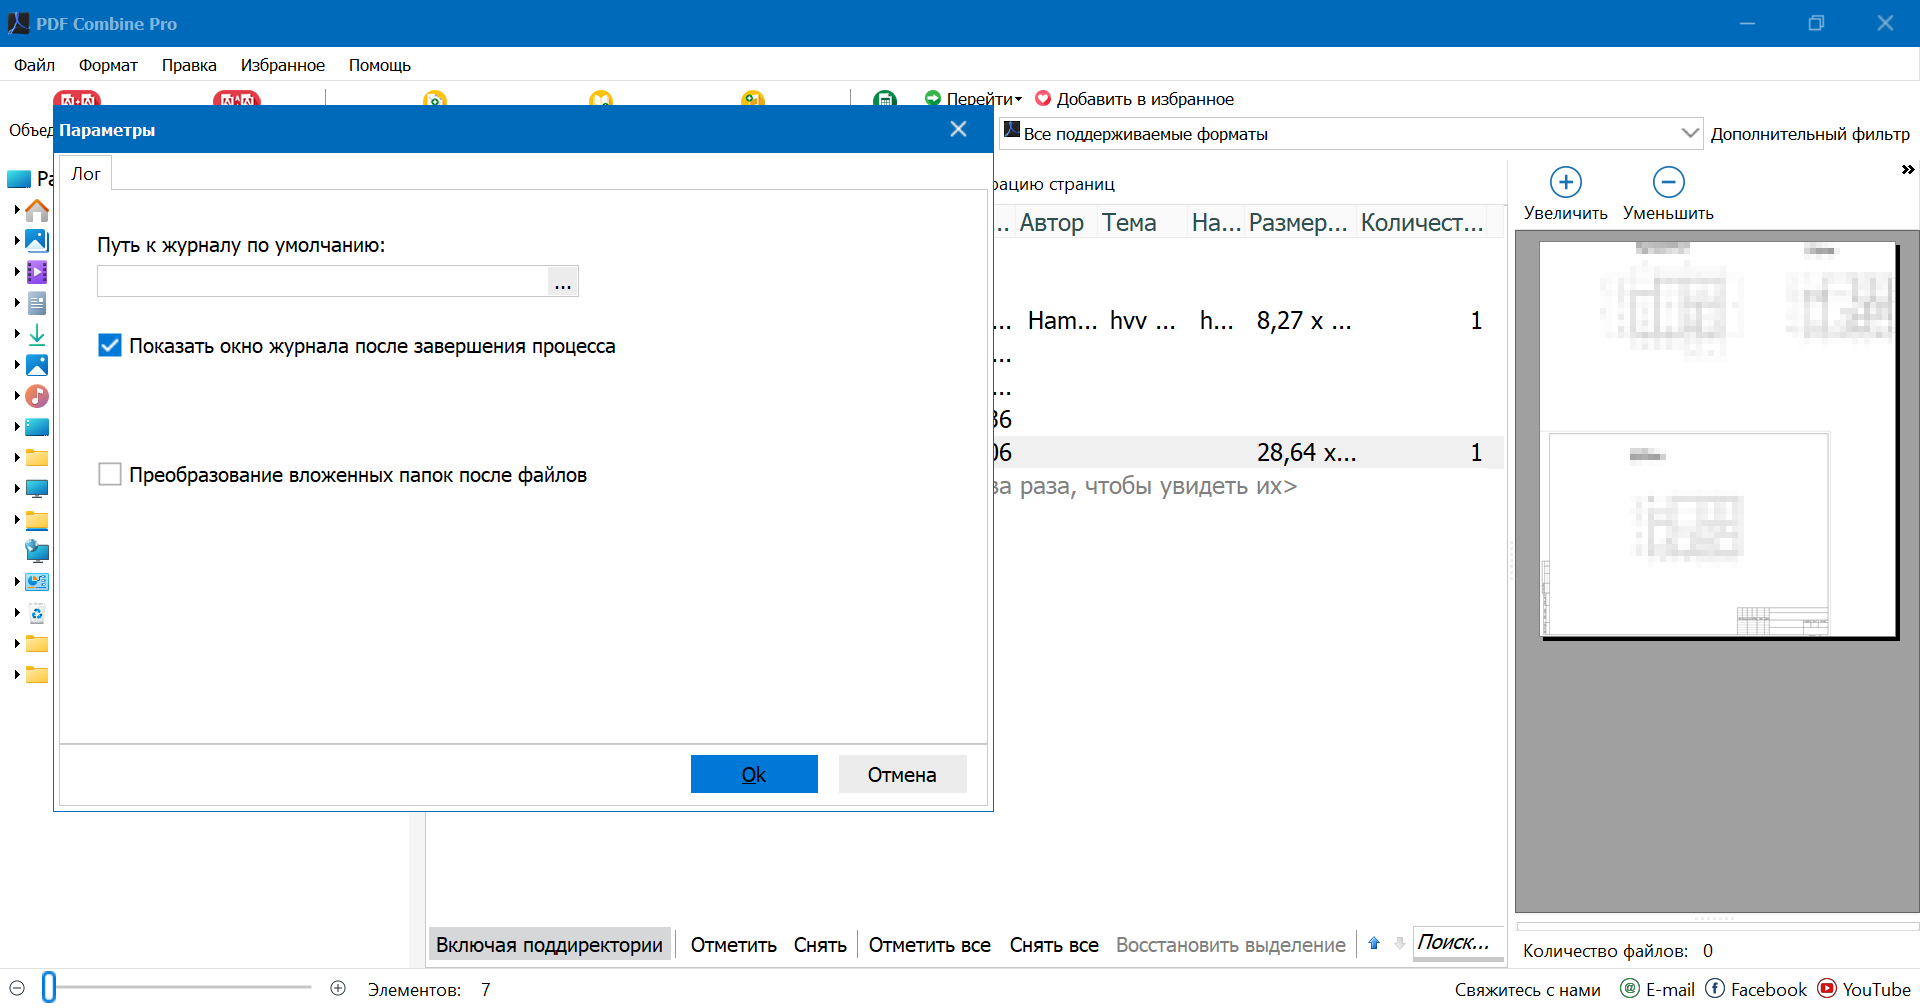
Task: Click the heart icon of Добавить в избранное
Action: 1043,98
